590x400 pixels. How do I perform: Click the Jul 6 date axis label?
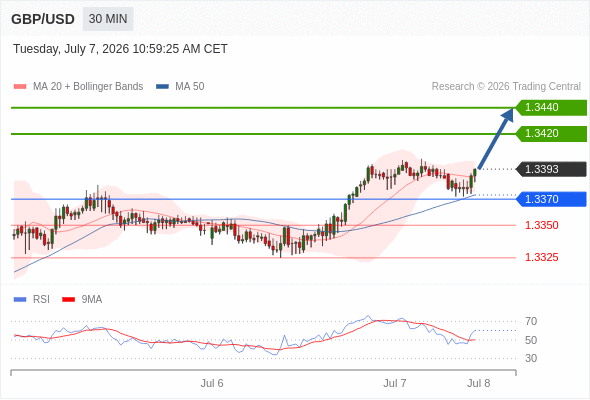(212, 383)
